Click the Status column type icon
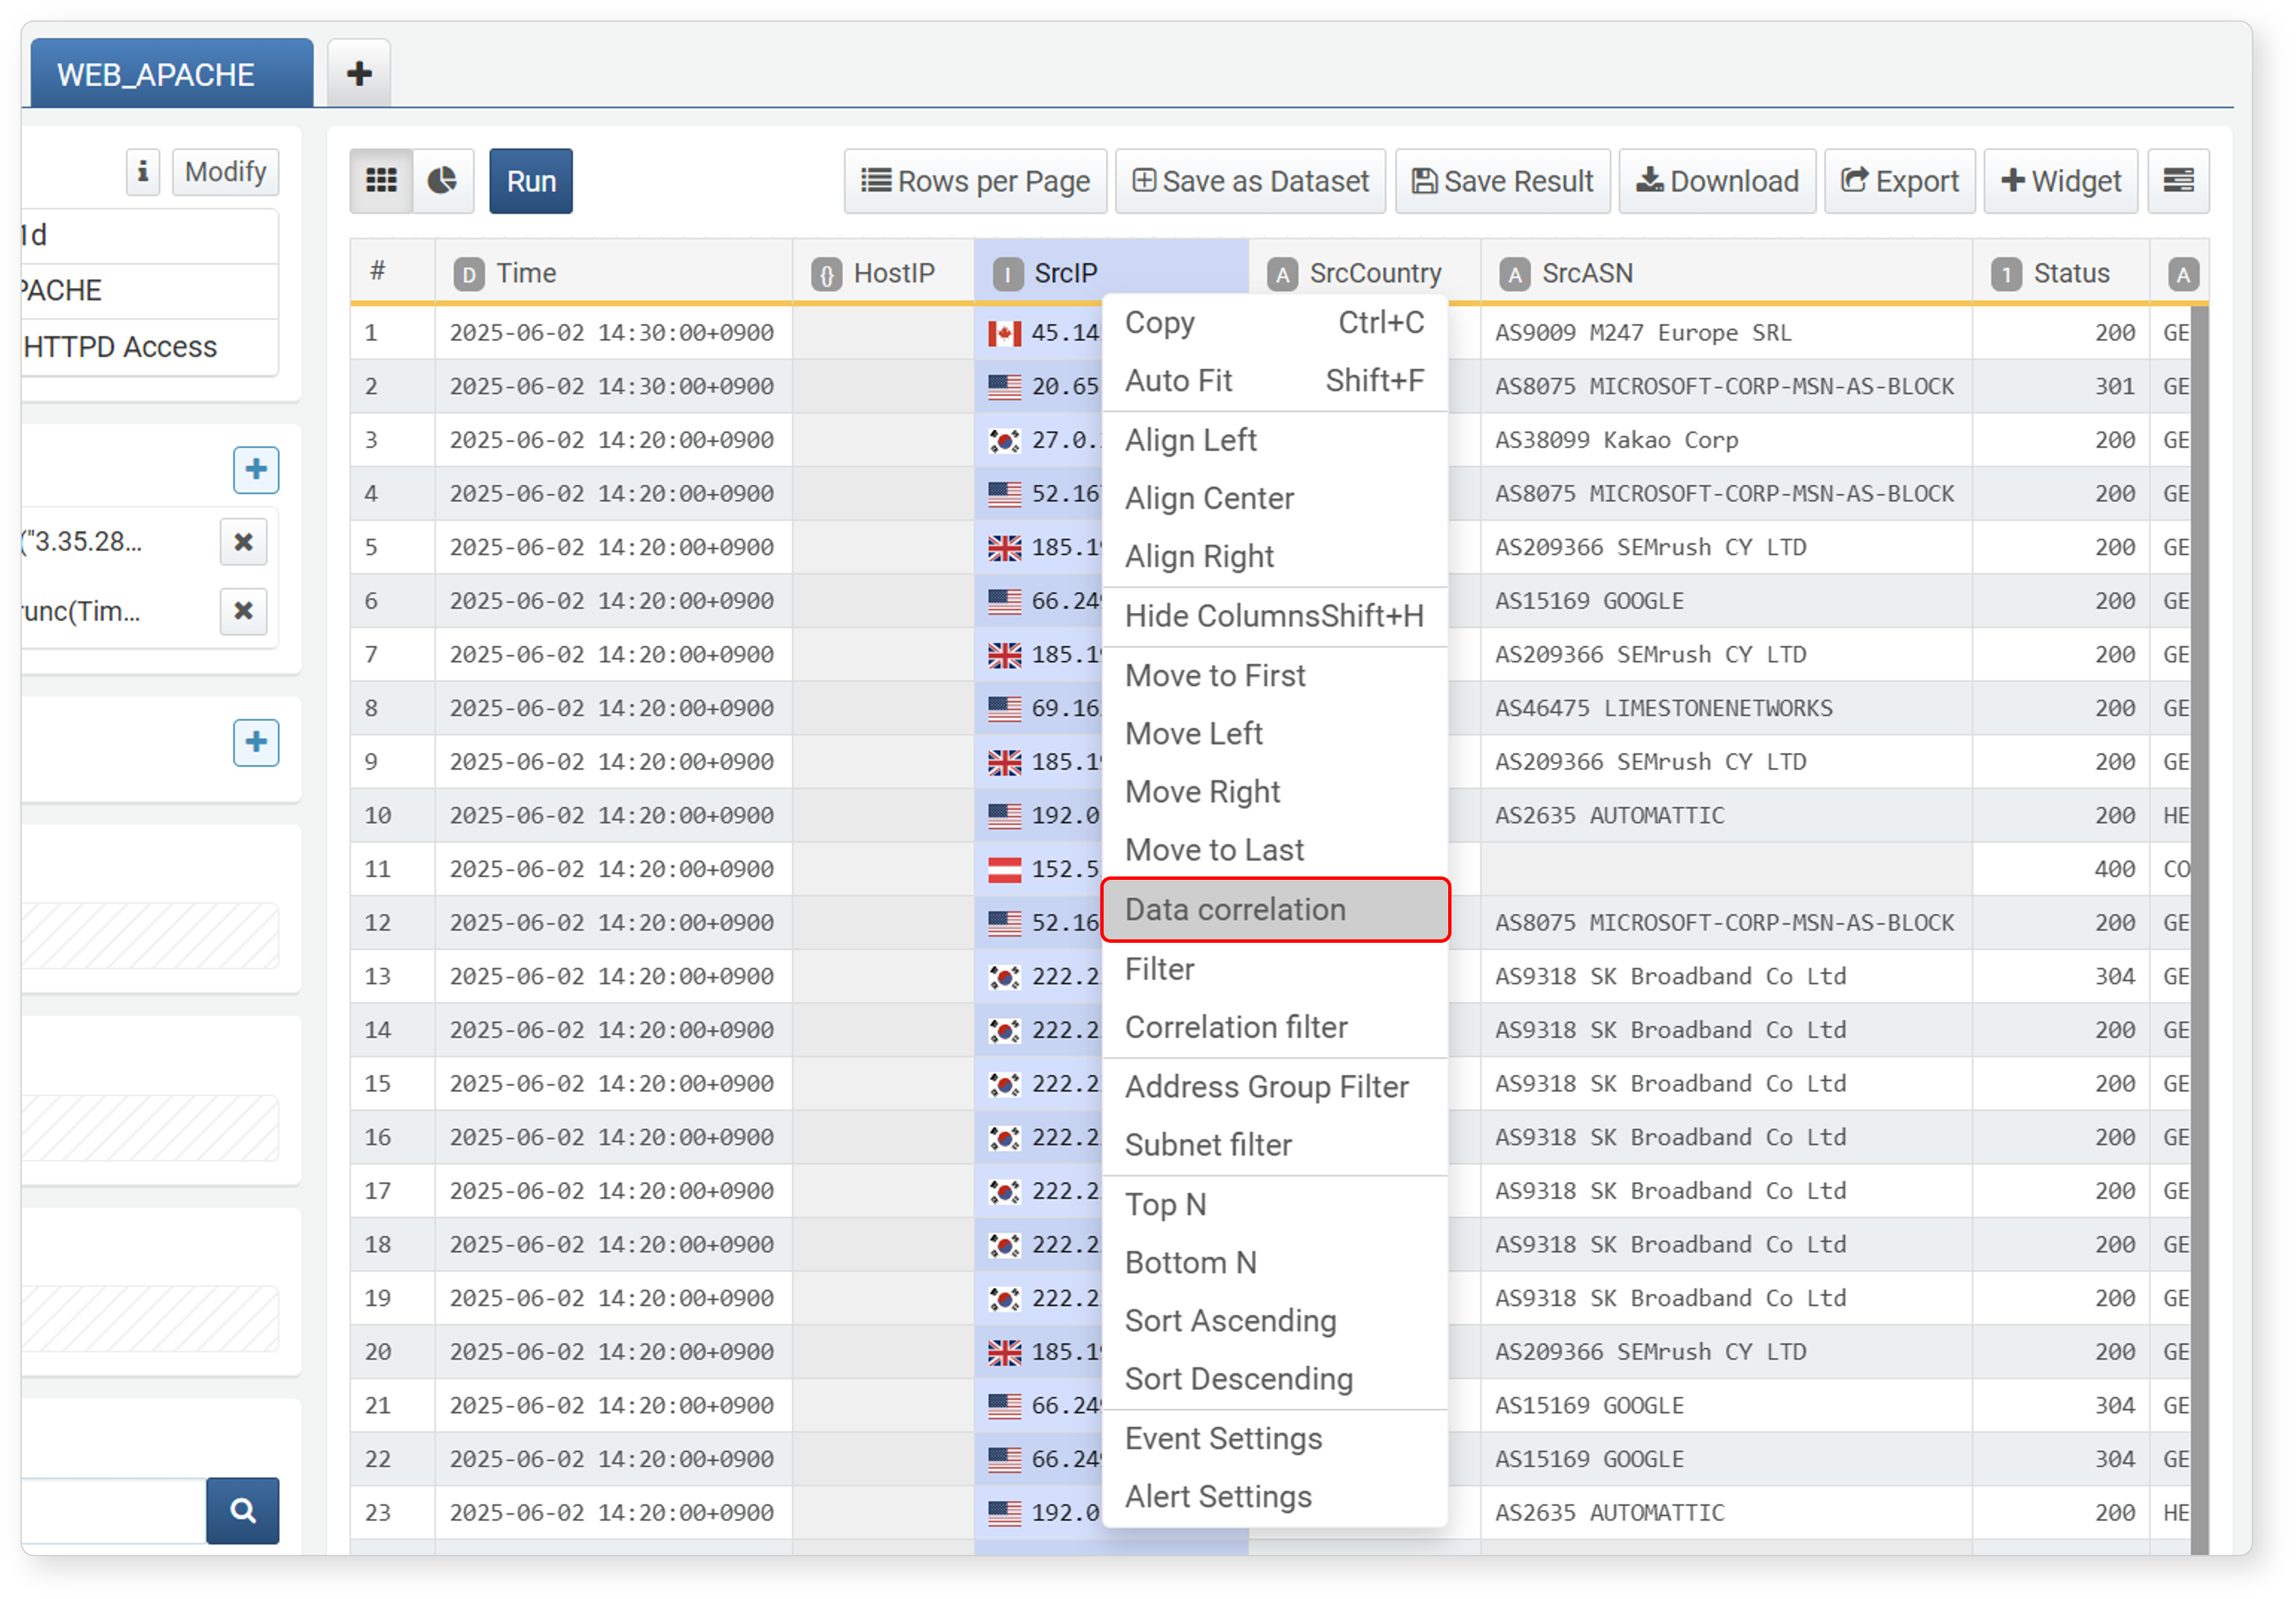This screenshot has height=1599, width=2296. 2006,274
